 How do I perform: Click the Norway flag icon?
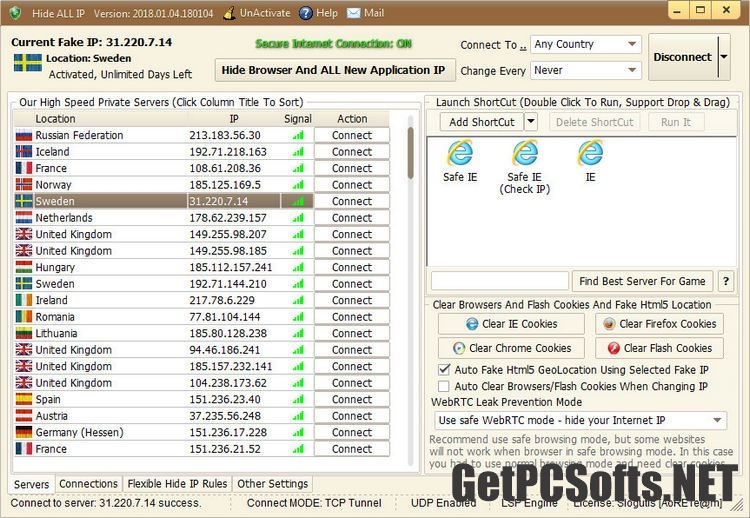pos(24,185)
